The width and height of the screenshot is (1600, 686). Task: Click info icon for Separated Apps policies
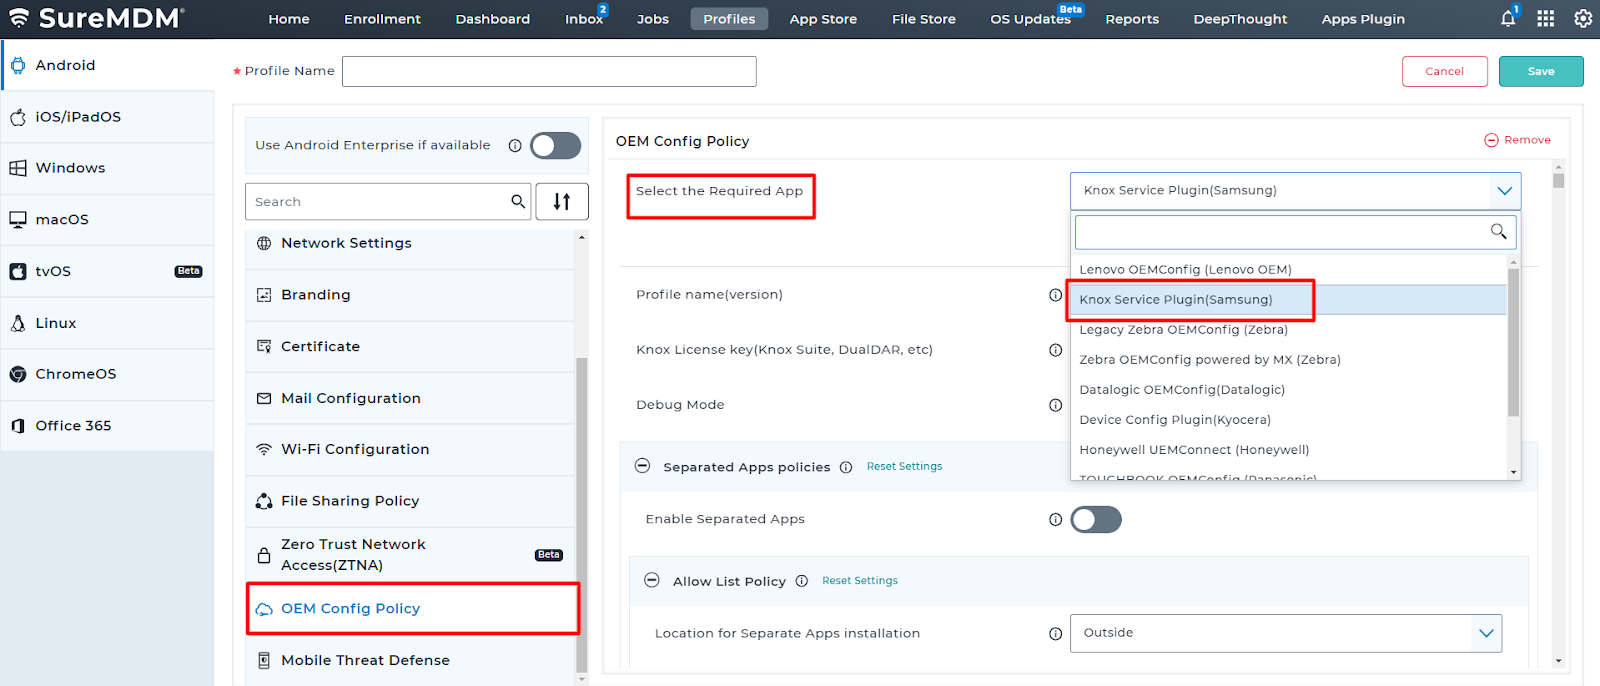click(x=846, y=467)
